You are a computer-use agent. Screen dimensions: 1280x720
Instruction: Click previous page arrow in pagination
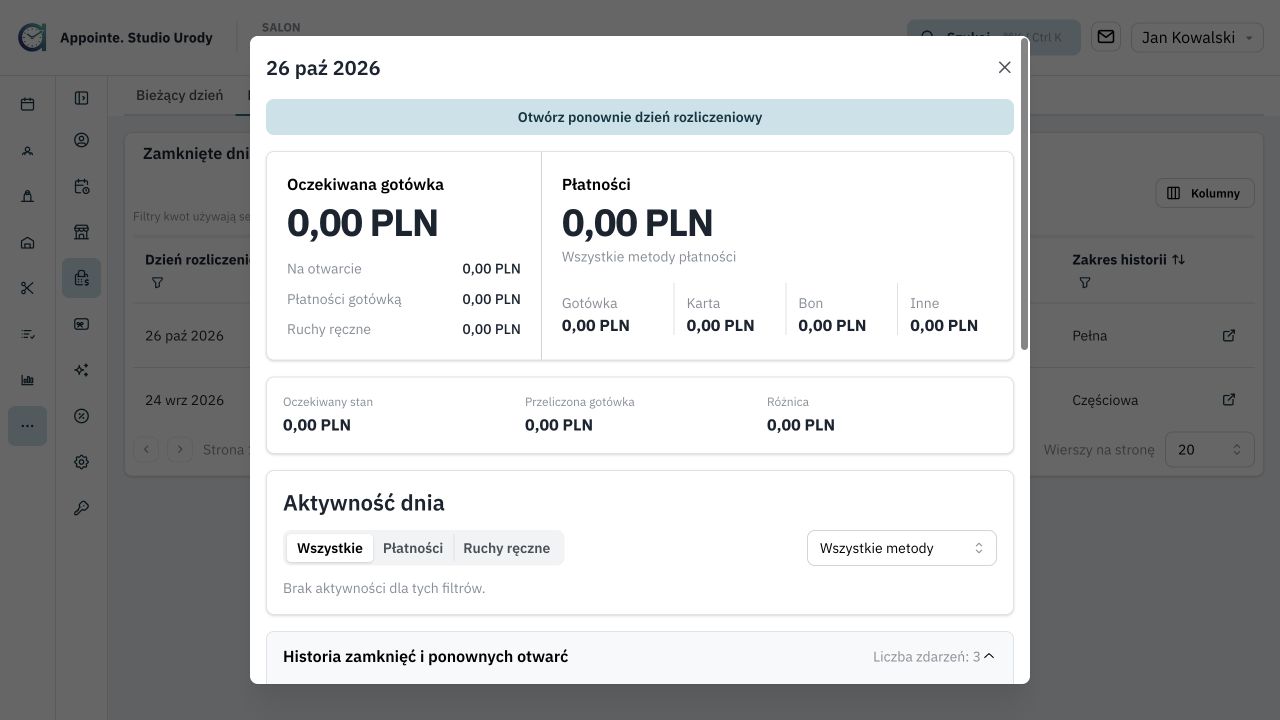[x=146, y=450]
